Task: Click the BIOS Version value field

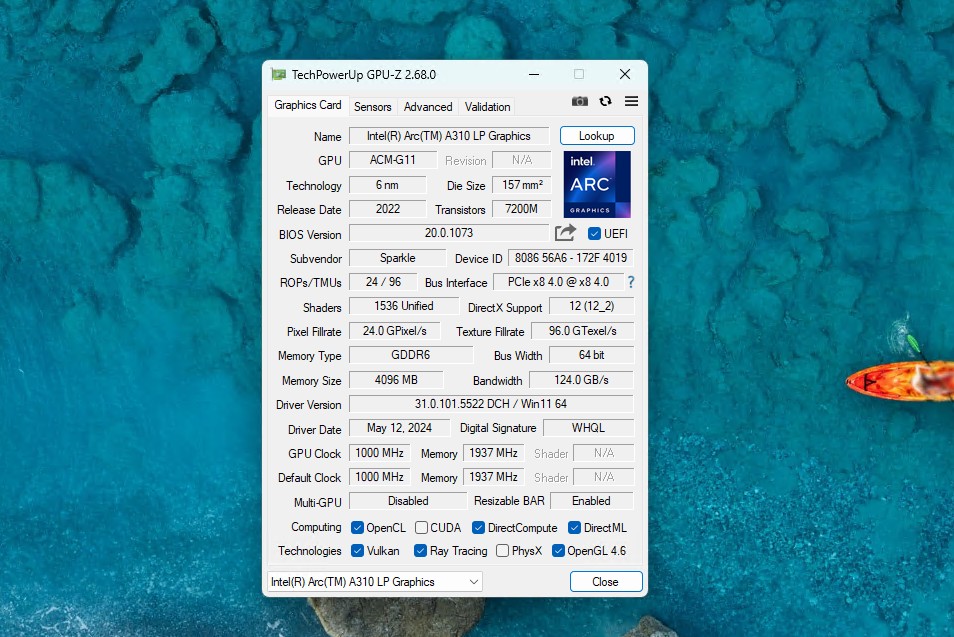Action: pyautogui.click(x=448, y=233)
